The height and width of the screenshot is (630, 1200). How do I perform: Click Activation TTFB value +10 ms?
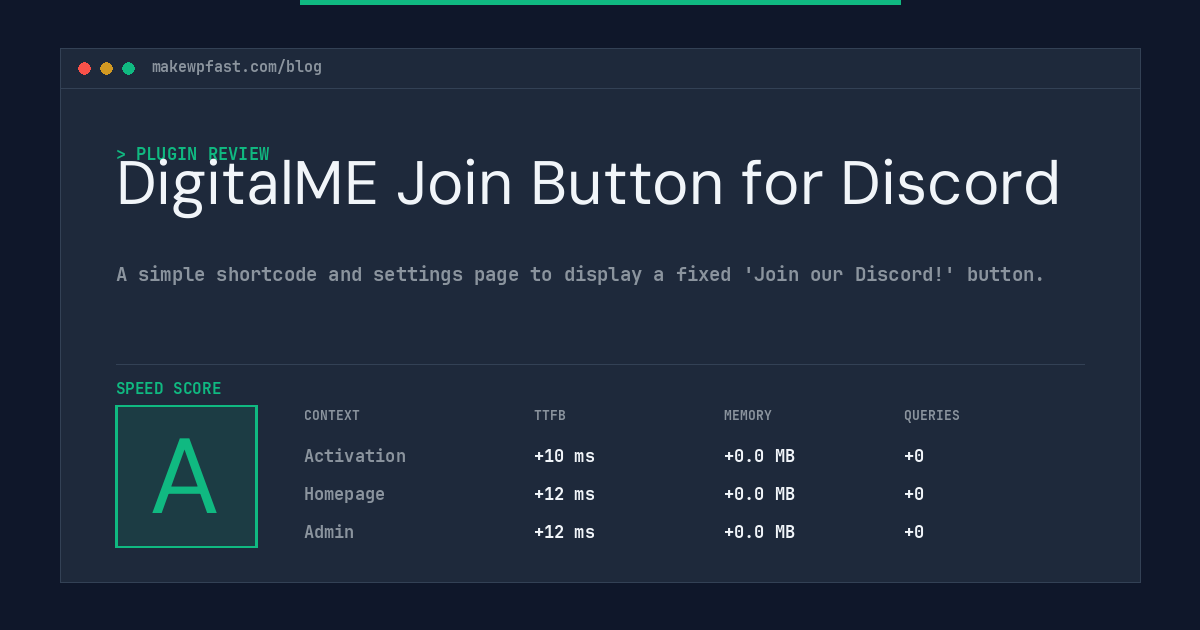tap(564, 456)
